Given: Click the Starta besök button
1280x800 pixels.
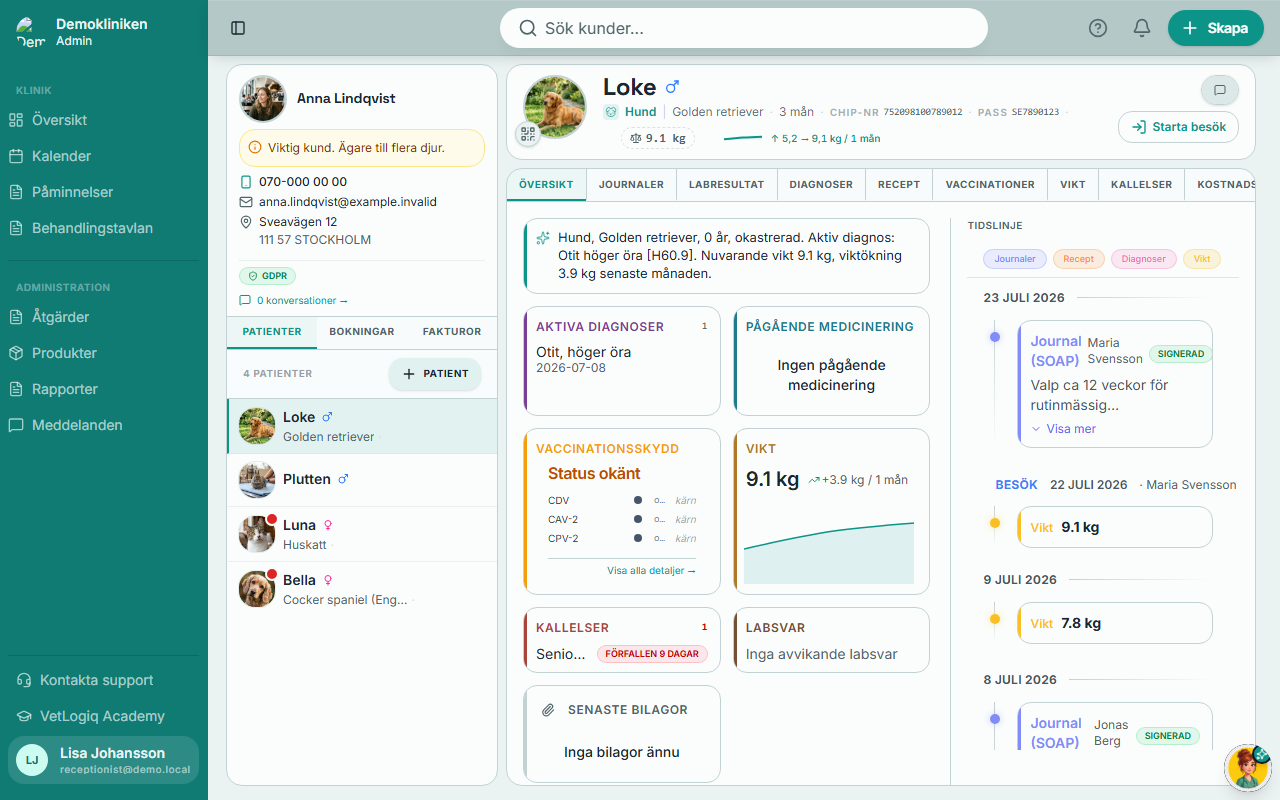Looking at the screenshot, I should coord(1179,127).
